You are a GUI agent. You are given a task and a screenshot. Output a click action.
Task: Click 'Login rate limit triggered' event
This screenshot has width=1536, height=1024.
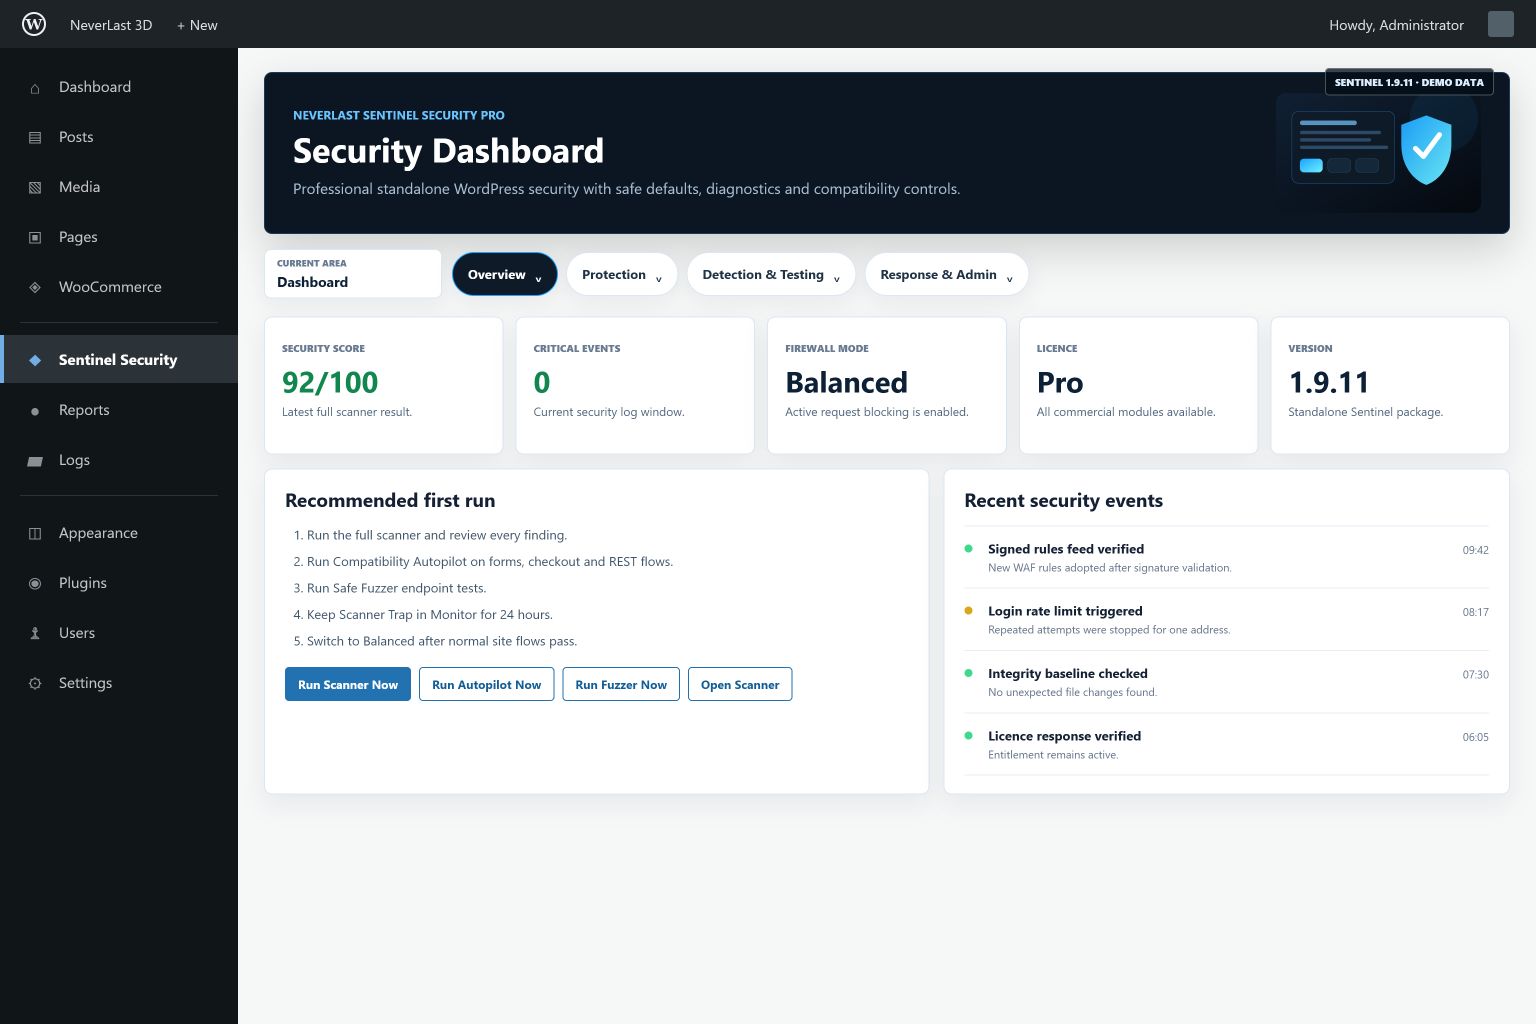point(1065,611)
